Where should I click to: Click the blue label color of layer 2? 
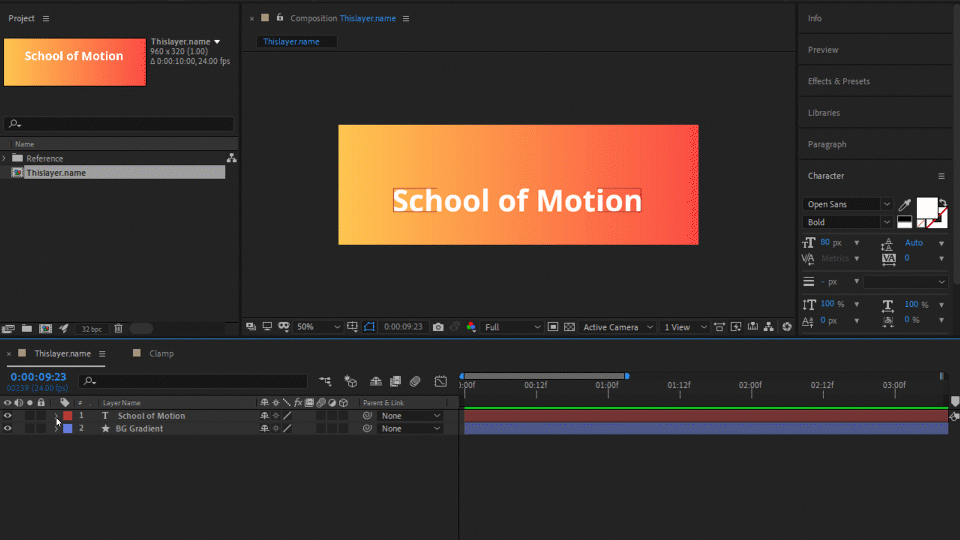tap(68, 429)
